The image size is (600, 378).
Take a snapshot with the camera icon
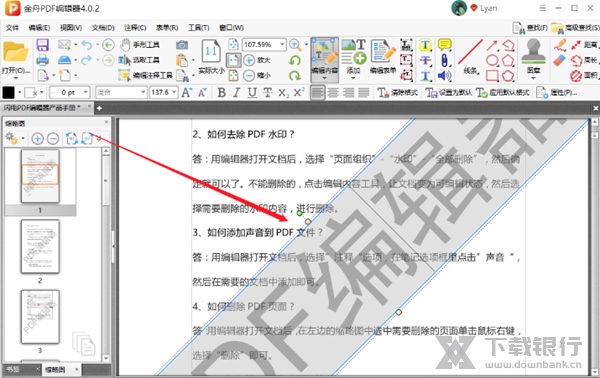pyautogui.click(x=182, y=45)
